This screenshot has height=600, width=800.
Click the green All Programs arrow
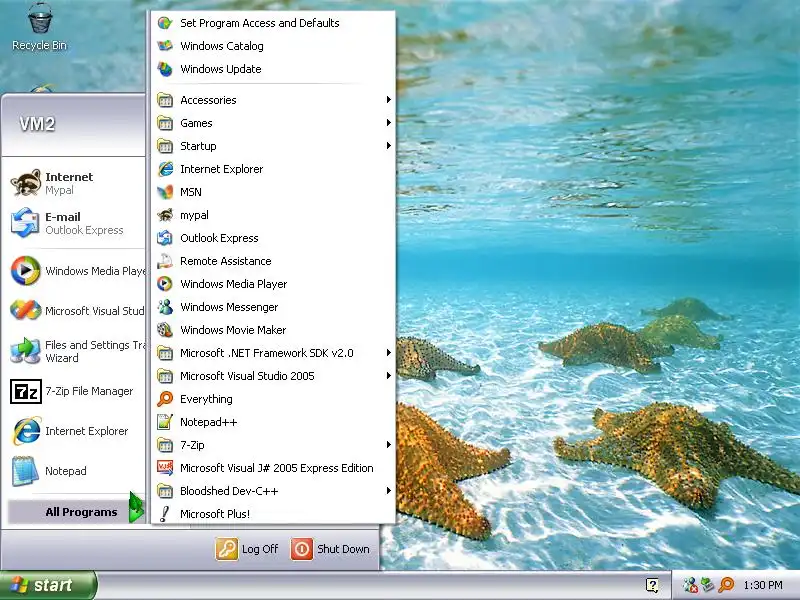click(136, 507)
